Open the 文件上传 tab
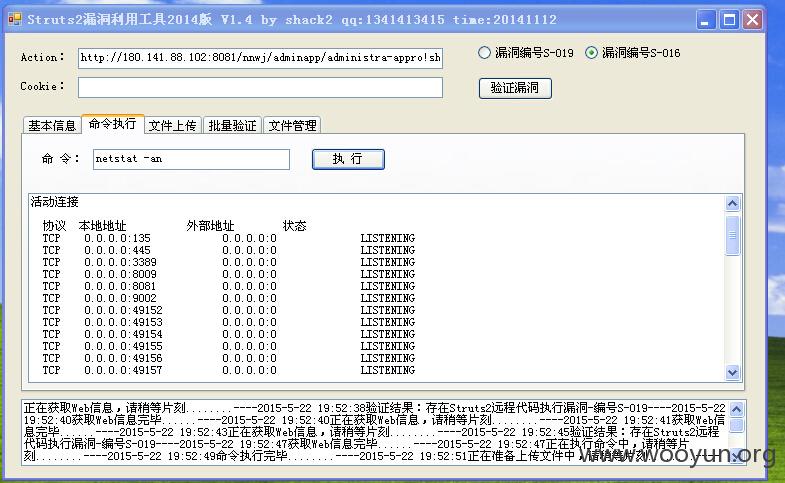 [x=173, y=125]
